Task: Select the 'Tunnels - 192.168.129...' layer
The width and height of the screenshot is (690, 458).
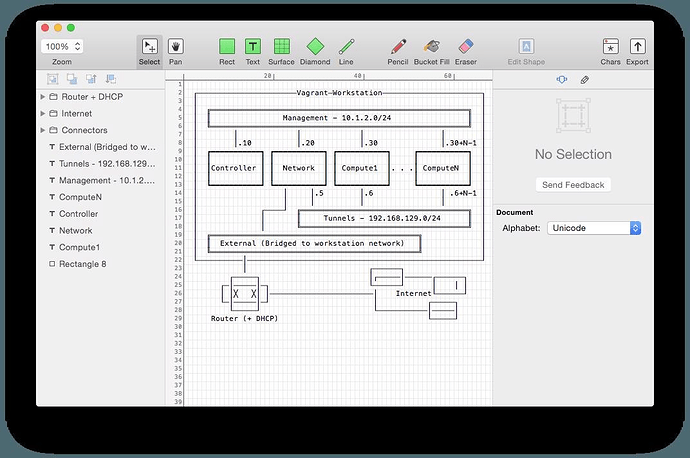Action: (101, 164)
